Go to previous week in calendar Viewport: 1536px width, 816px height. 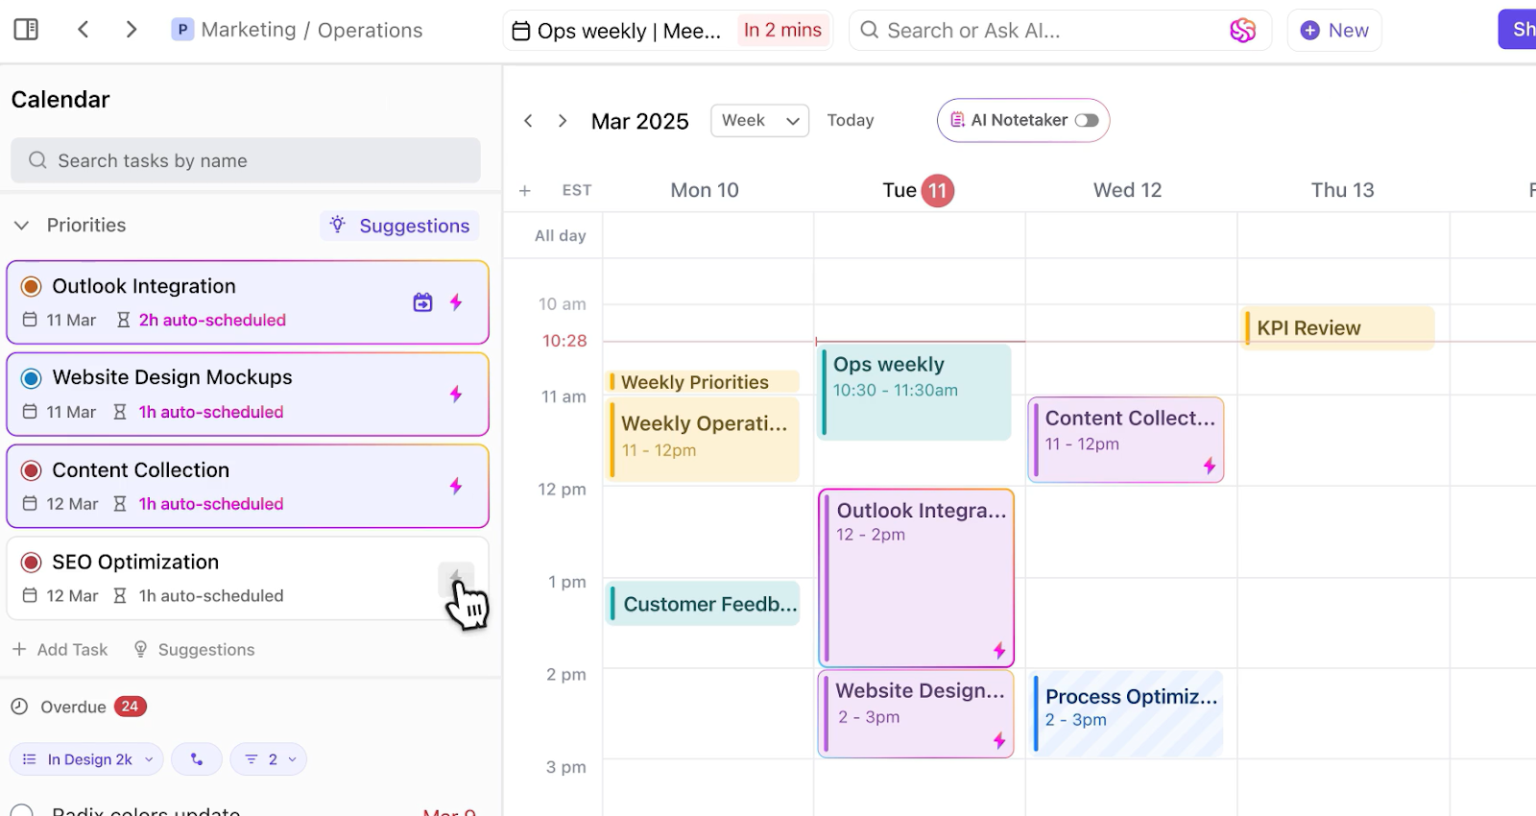529,121
